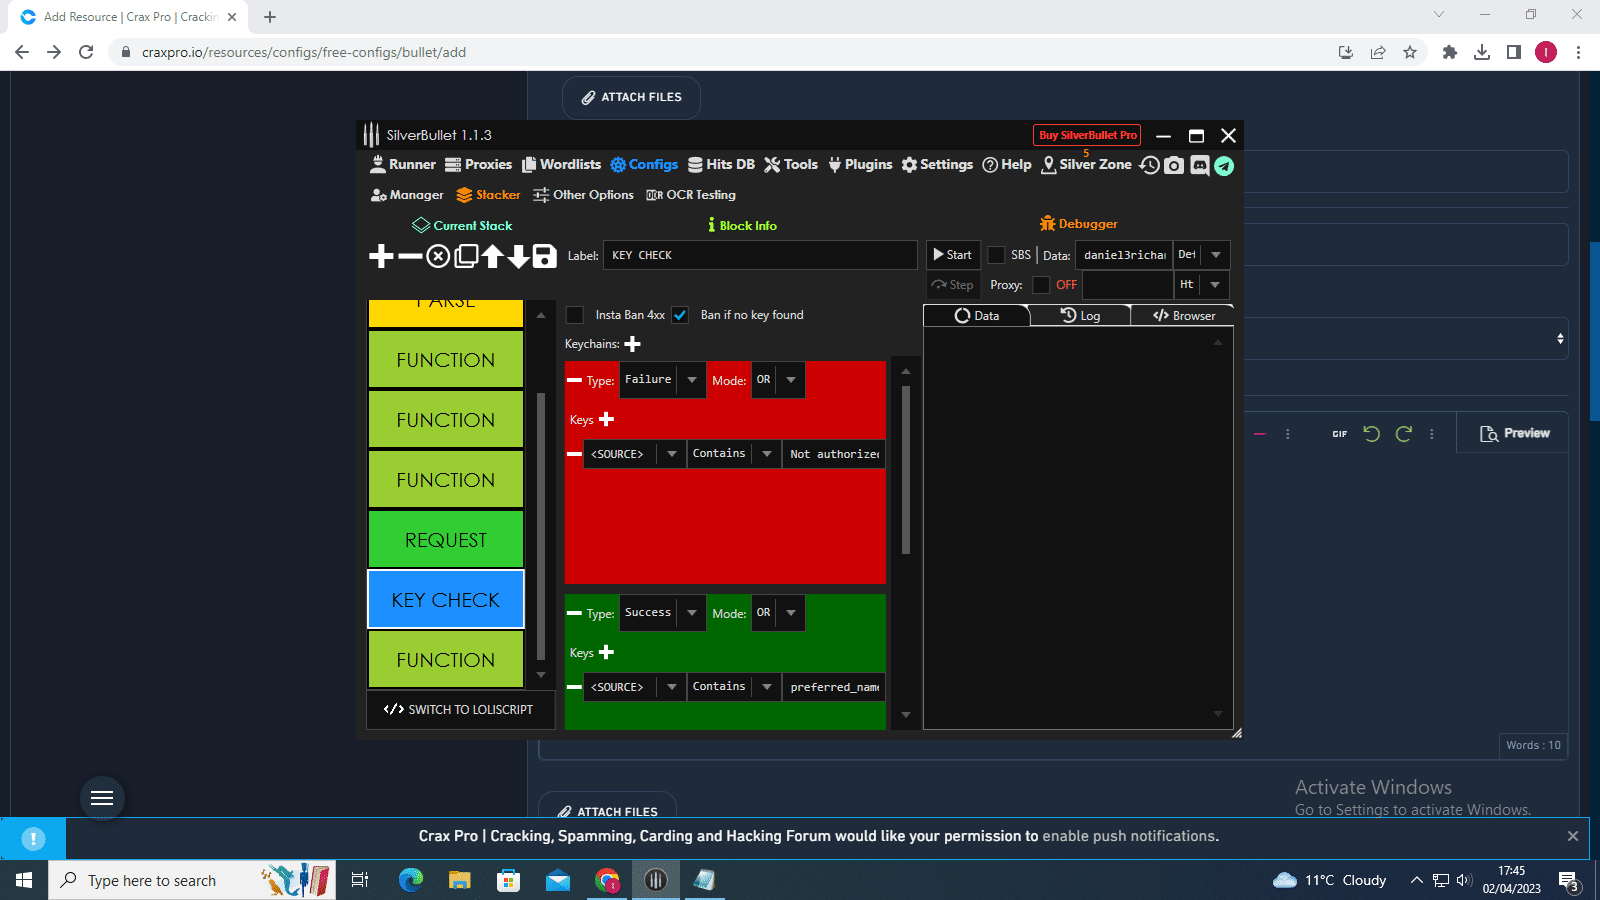Move the selected block up
The image size is (1600, 900).
coord(492,256)
